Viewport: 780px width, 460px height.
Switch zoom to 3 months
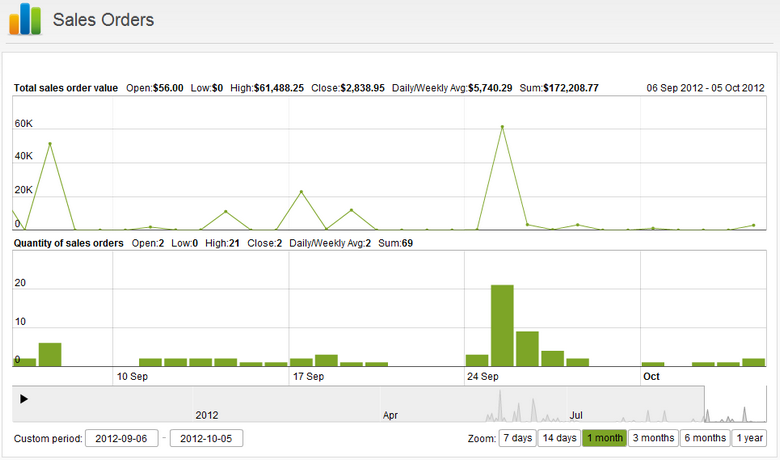(653, 438)
